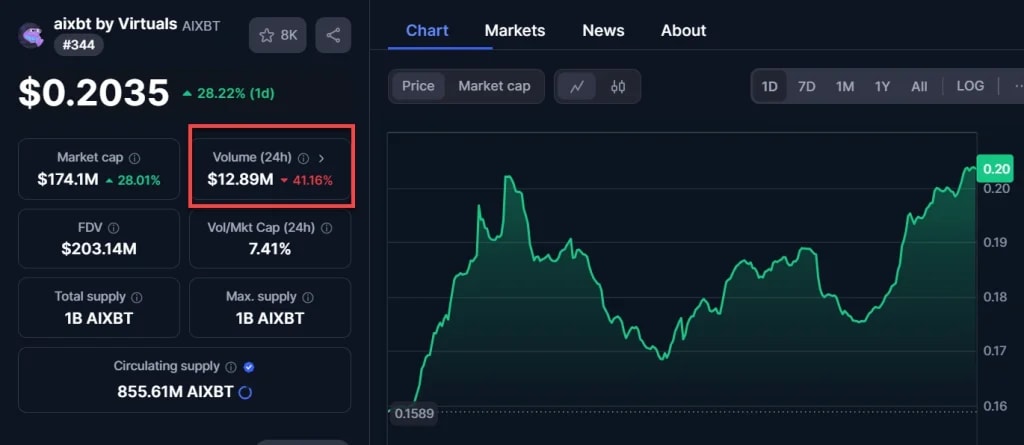Enable LOG scale on chart
This screenshot has width=1024, height=445.
[x=970, y=86]
